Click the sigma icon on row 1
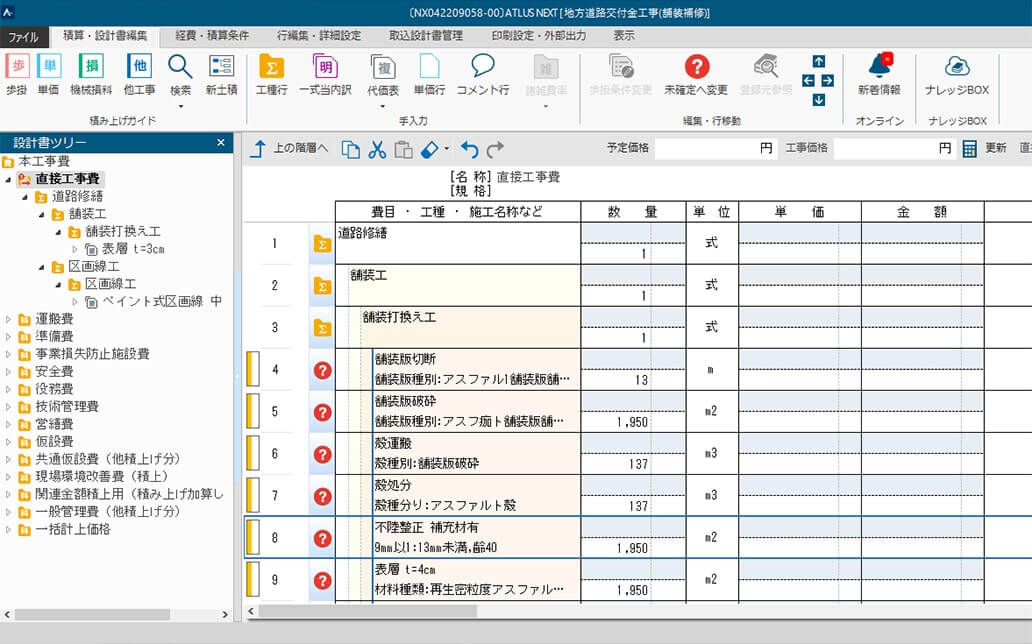Image resolution: width=1032 pixels, height=644 pixels. coord(322,244)
